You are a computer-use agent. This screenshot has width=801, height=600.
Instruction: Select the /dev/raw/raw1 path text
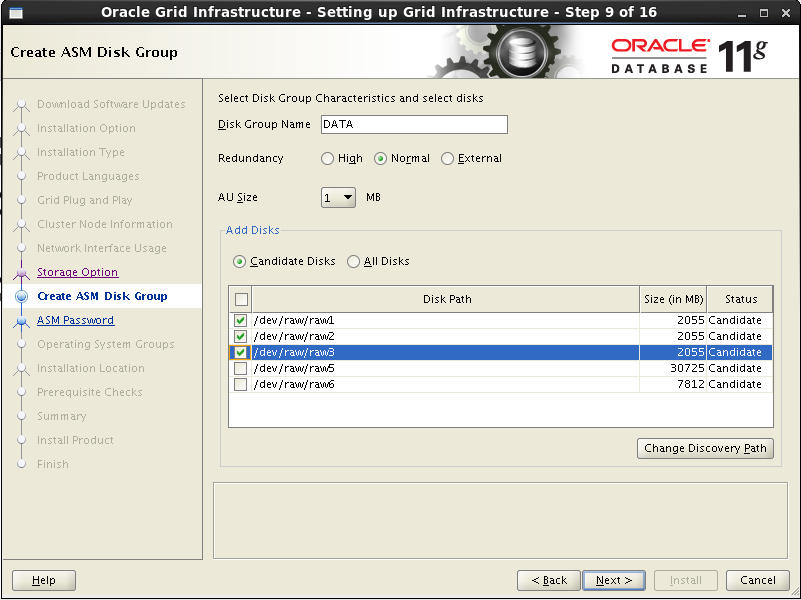click(294, 321)
